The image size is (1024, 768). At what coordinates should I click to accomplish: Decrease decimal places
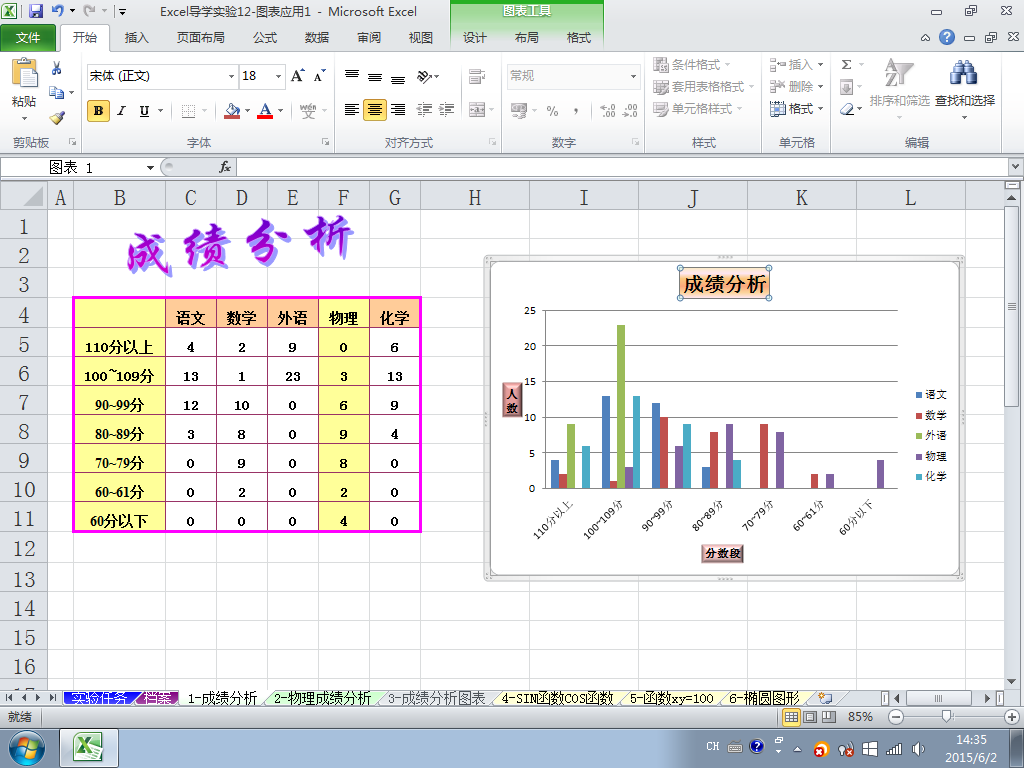[630, 110]
